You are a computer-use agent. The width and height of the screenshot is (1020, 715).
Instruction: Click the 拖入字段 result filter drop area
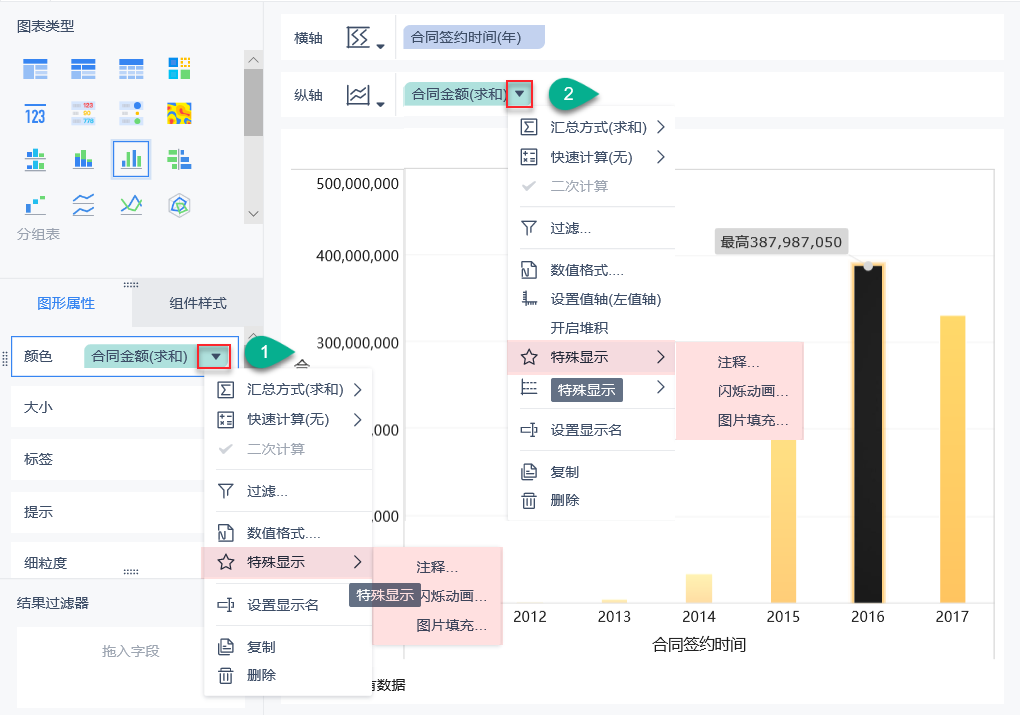click(131, 668)
